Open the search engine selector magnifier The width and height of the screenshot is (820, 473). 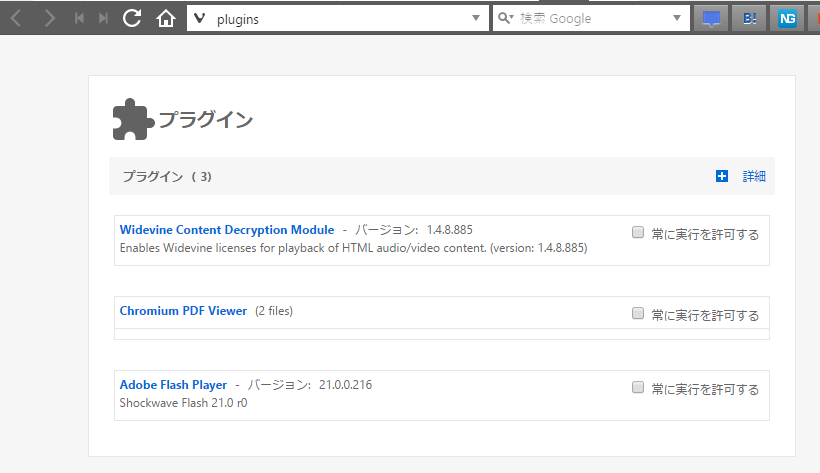click(x=505, y=18)
